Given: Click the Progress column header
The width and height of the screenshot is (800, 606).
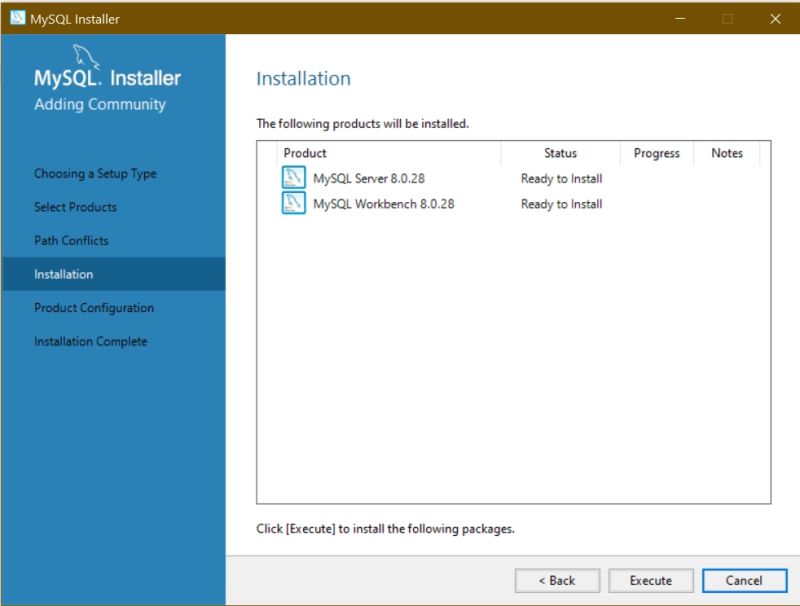Looking at the screenshot, I should pyautogui.click(x=656, y=153).
